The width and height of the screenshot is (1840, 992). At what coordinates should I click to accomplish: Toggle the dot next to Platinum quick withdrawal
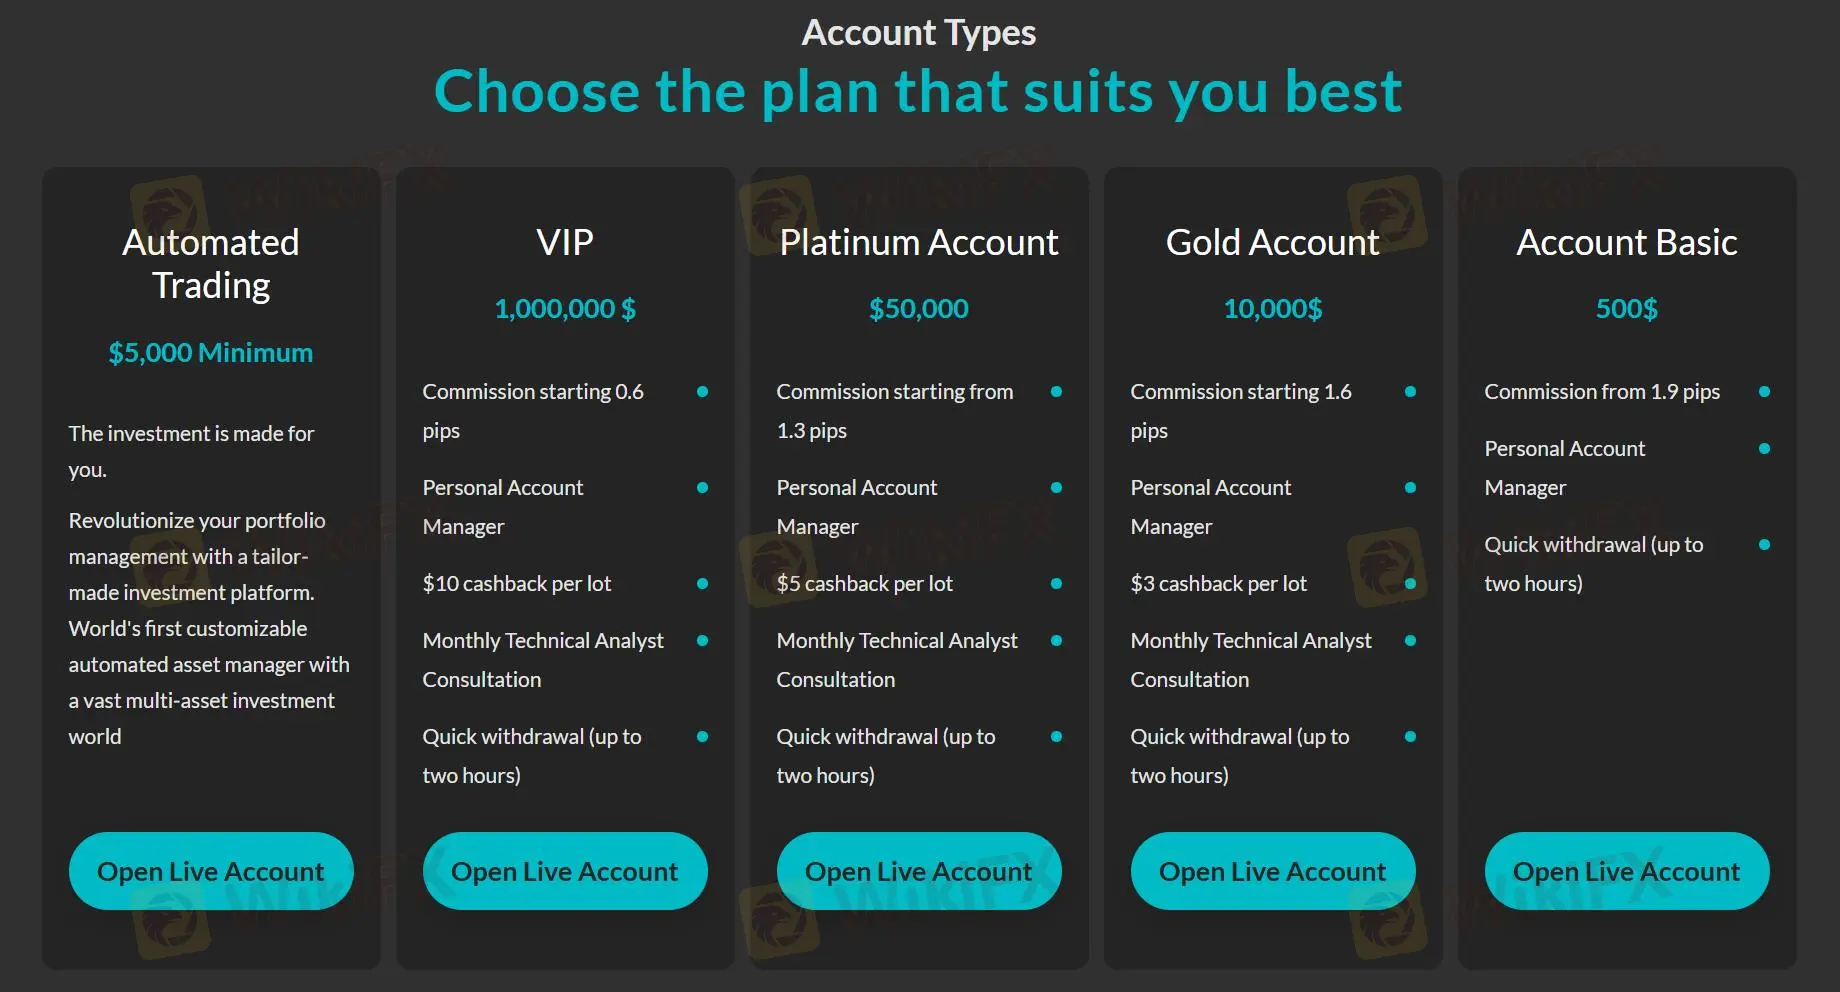pos(1058,737)
